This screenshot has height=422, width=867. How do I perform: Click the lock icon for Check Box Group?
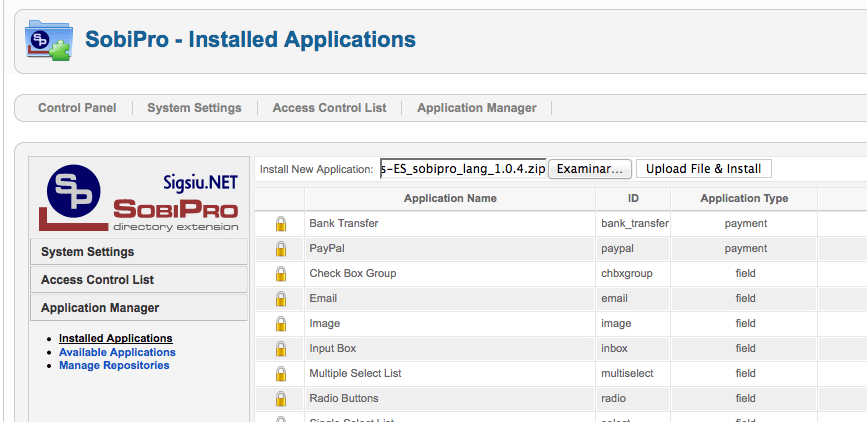click(x=281, y=274)
